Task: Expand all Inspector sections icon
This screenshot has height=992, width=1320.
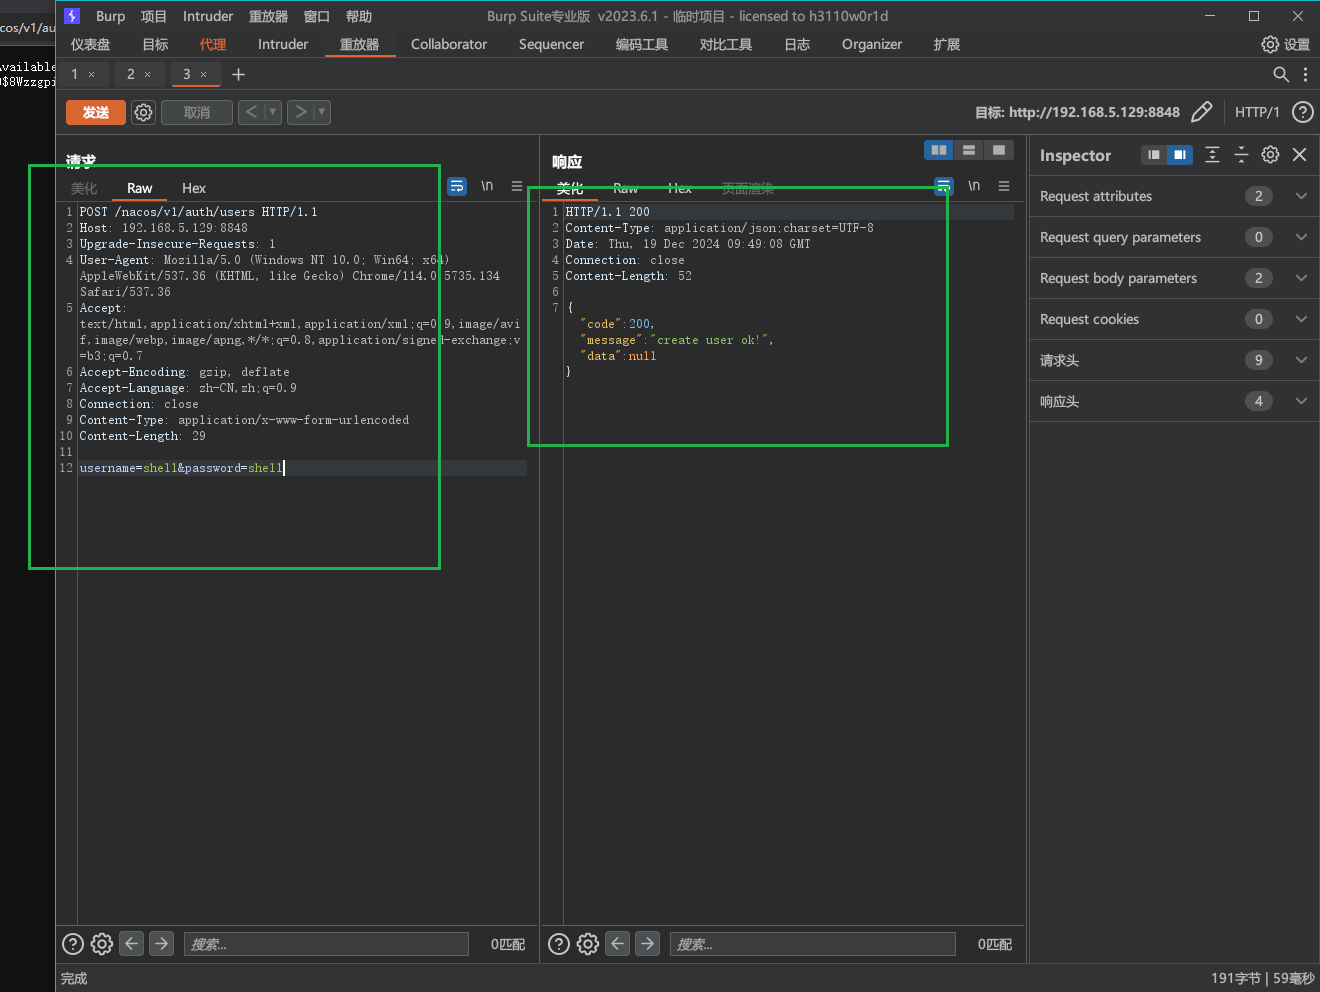Action: point(1212,155)
